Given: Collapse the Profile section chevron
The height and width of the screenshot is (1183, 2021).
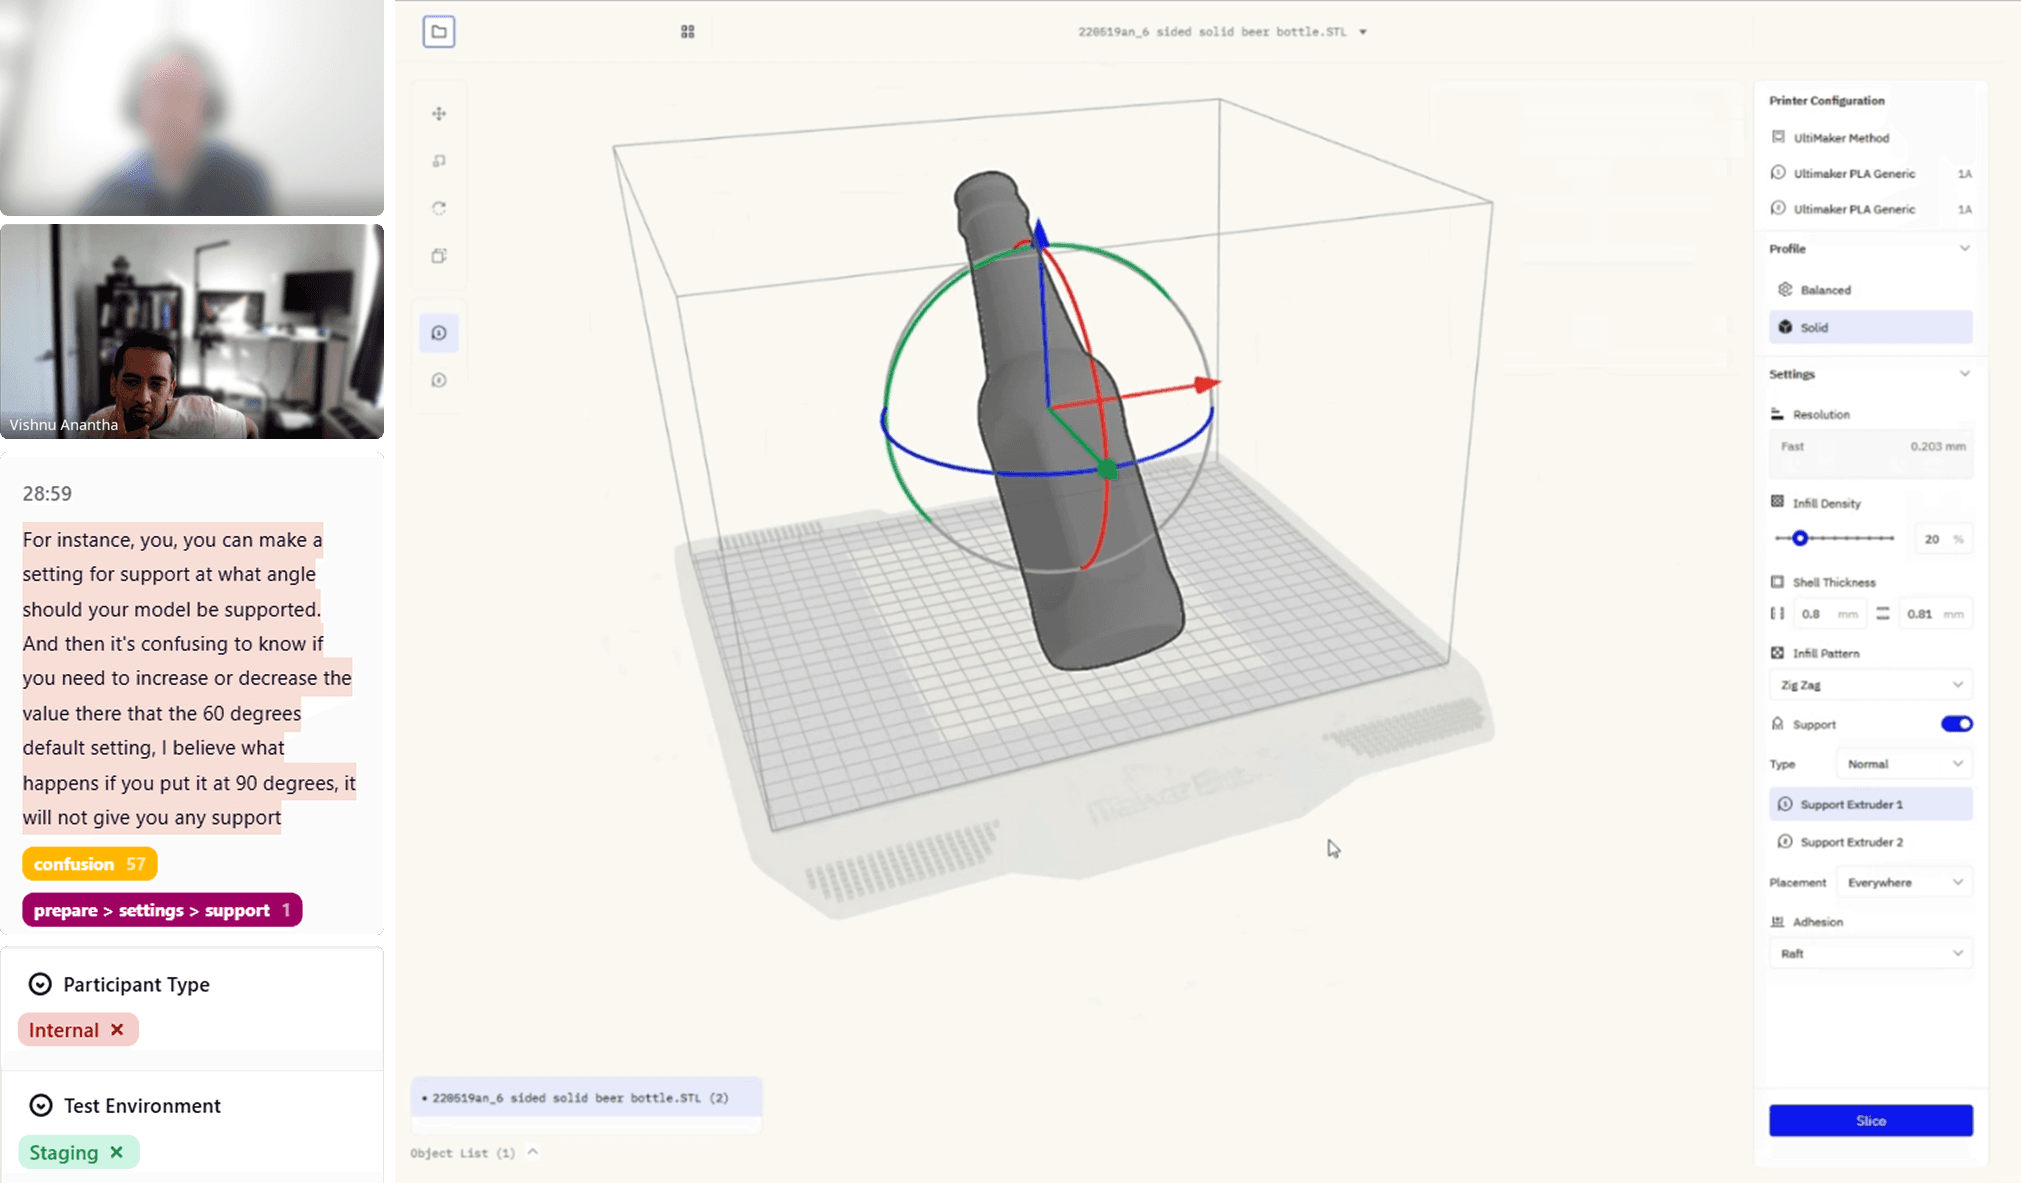Looking at the screenshot, I should click(x=1964, y=249).
